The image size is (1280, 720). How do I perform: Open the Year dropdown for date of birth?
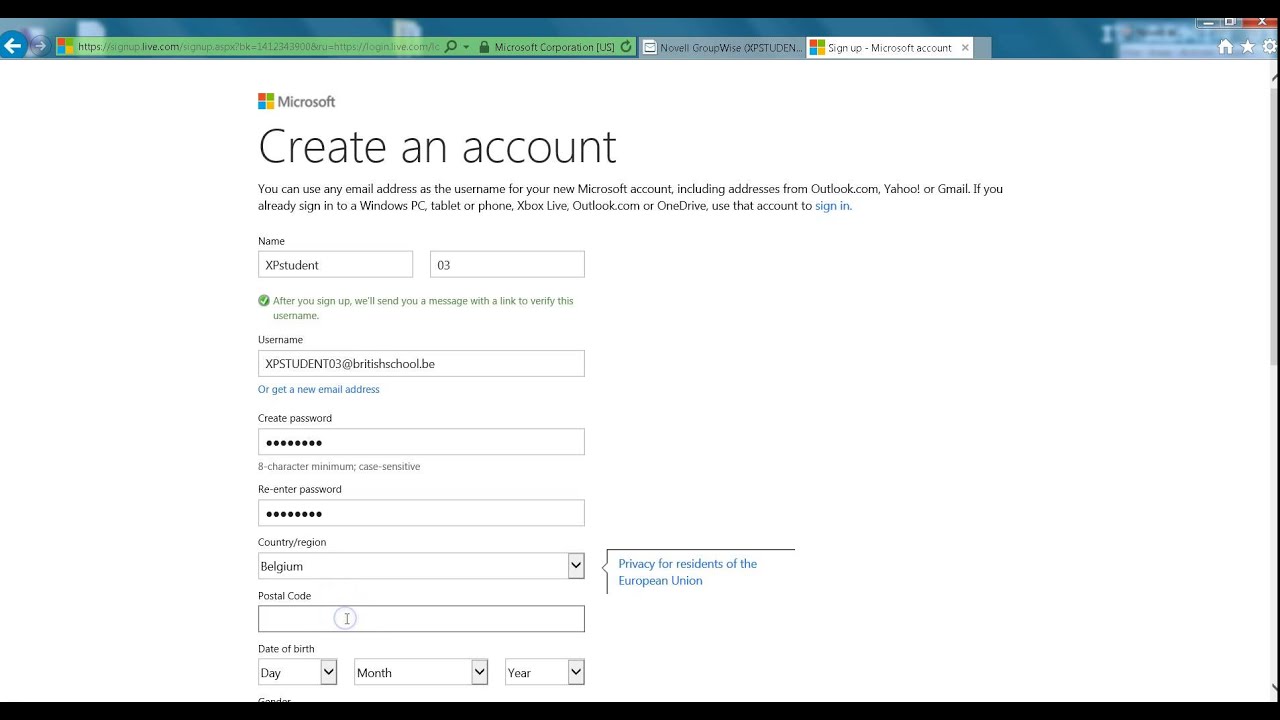coord(545,673)
